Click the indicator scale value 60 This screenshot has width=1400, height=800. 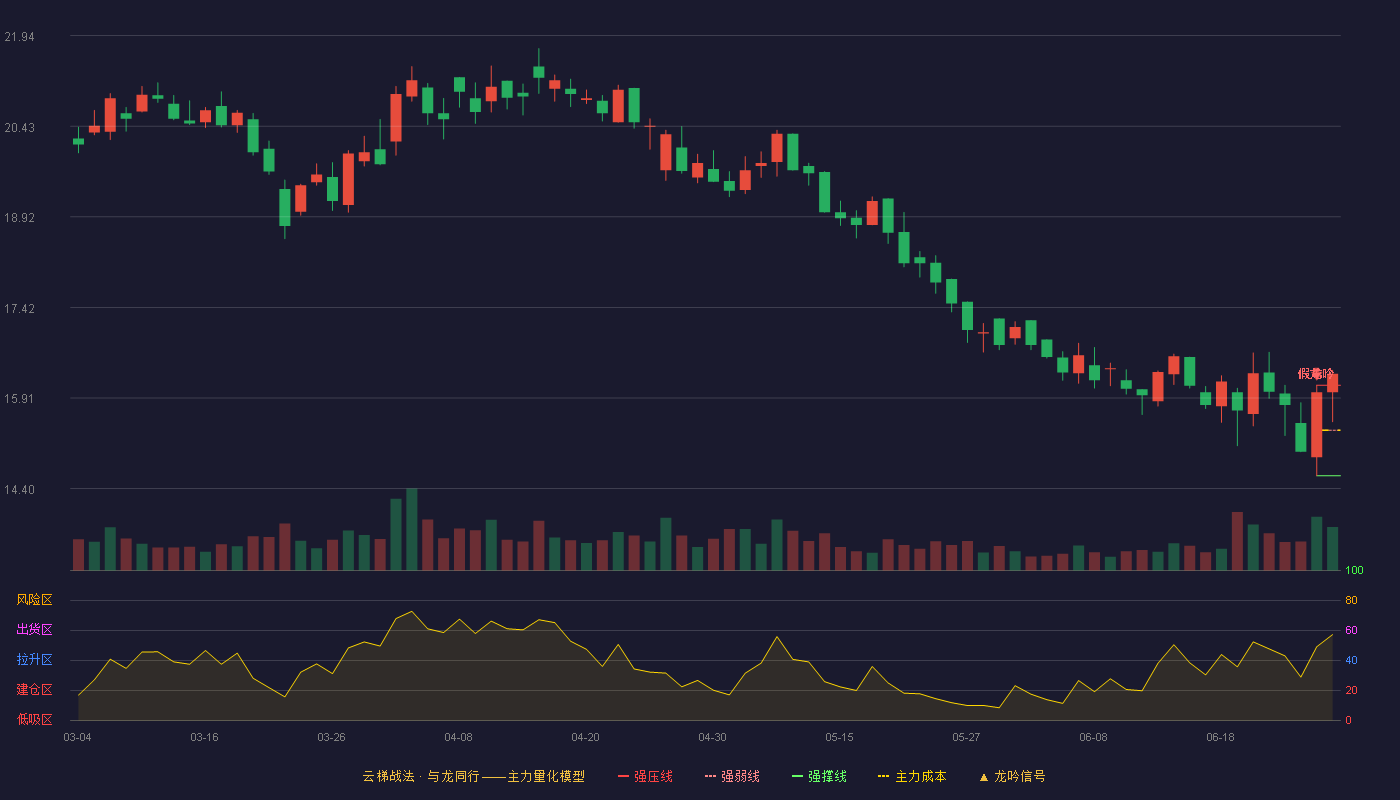(x=1351, y=631)
